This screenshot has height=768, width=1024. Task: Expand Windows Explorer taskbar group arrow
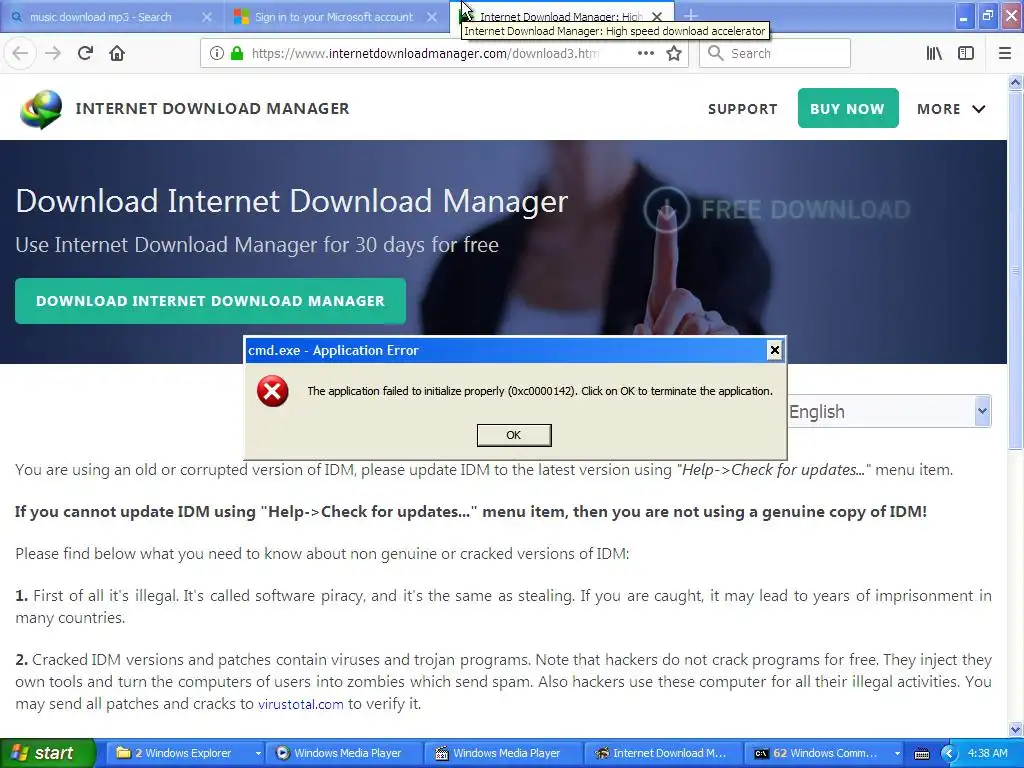(x=258, y=753)
